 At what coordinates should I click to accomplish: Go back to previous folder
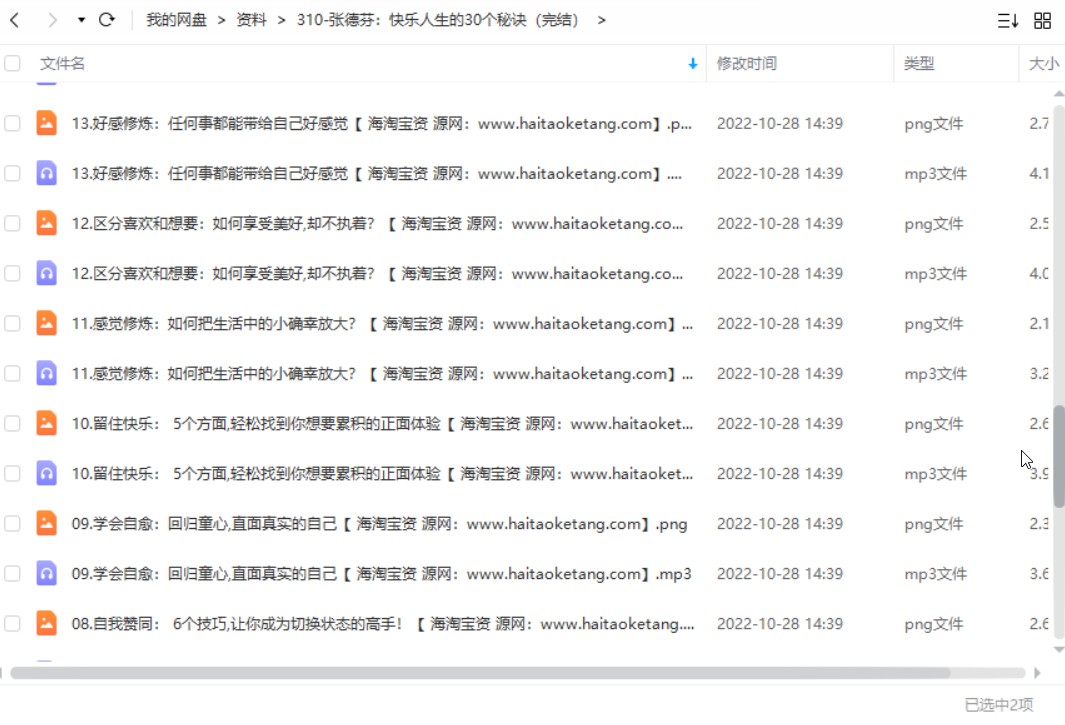[x=14, y=20]
